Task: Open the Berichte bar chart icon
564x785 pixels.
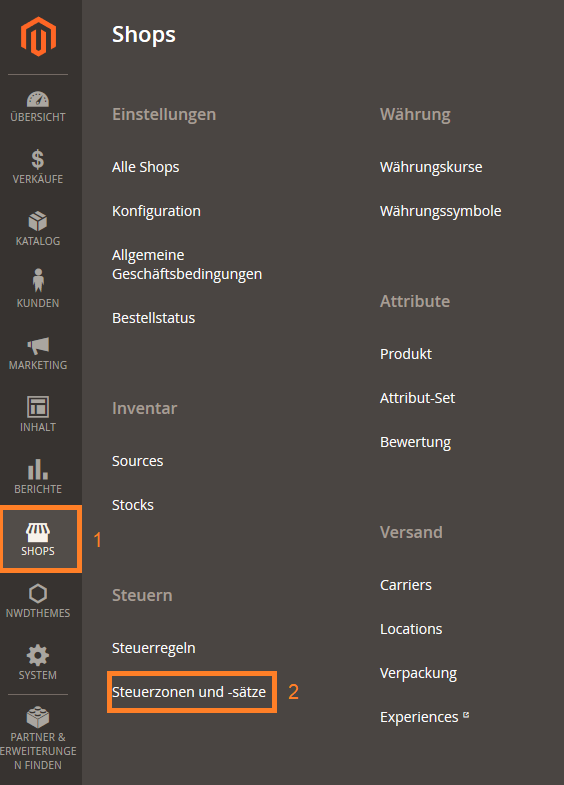Action: 38,469
